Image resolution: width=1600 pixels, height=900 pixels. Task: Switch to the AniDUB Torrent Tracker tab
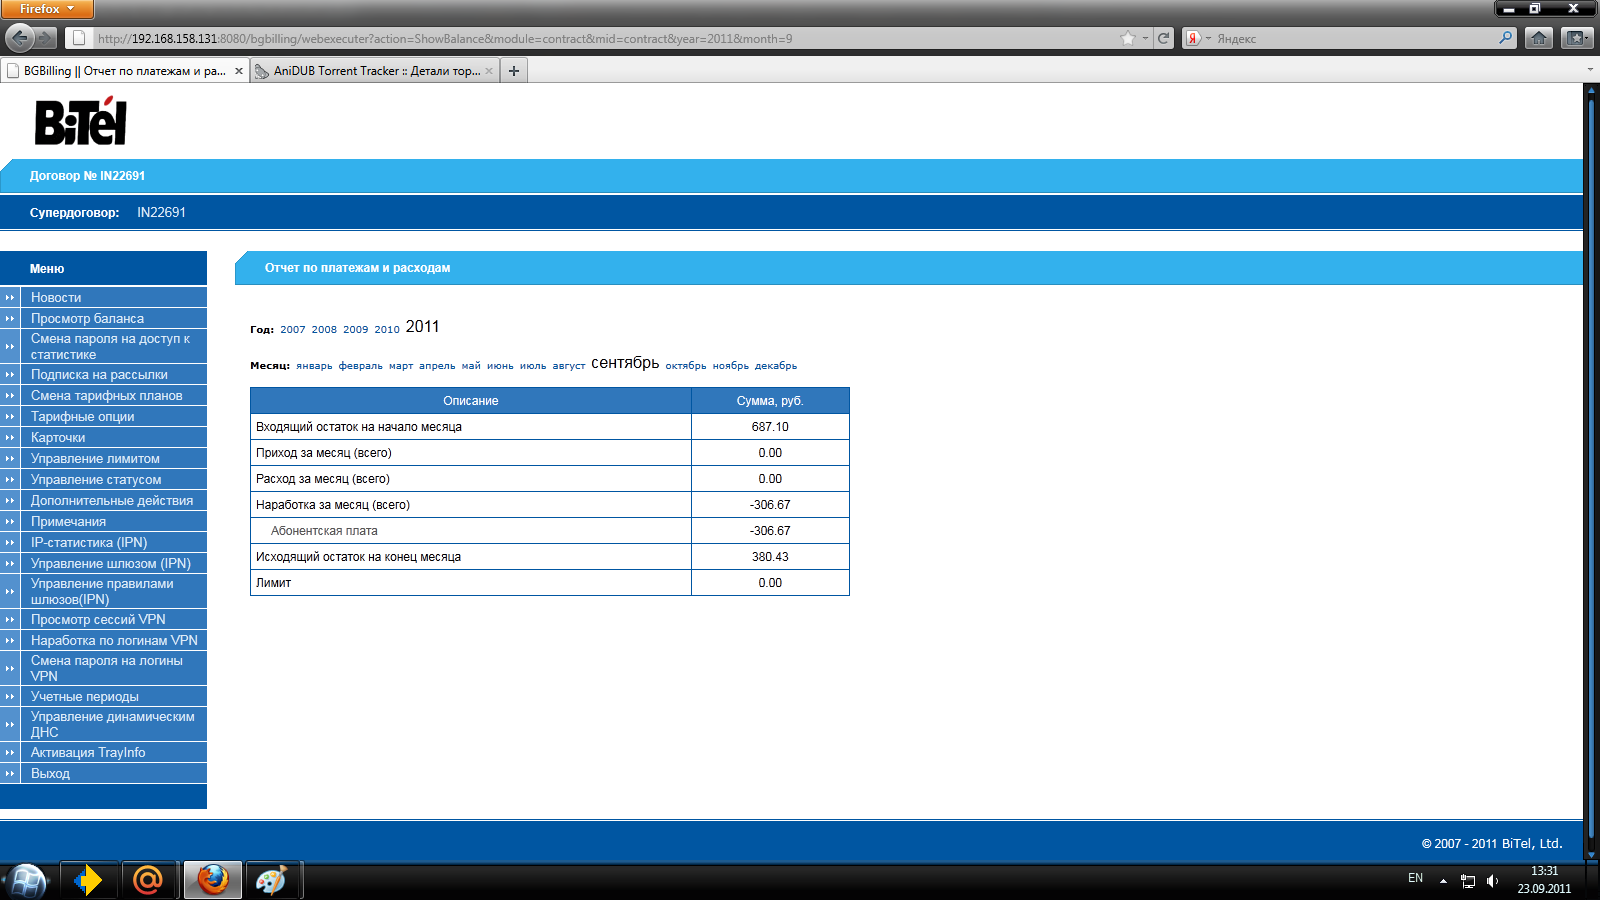click(376, 71)
